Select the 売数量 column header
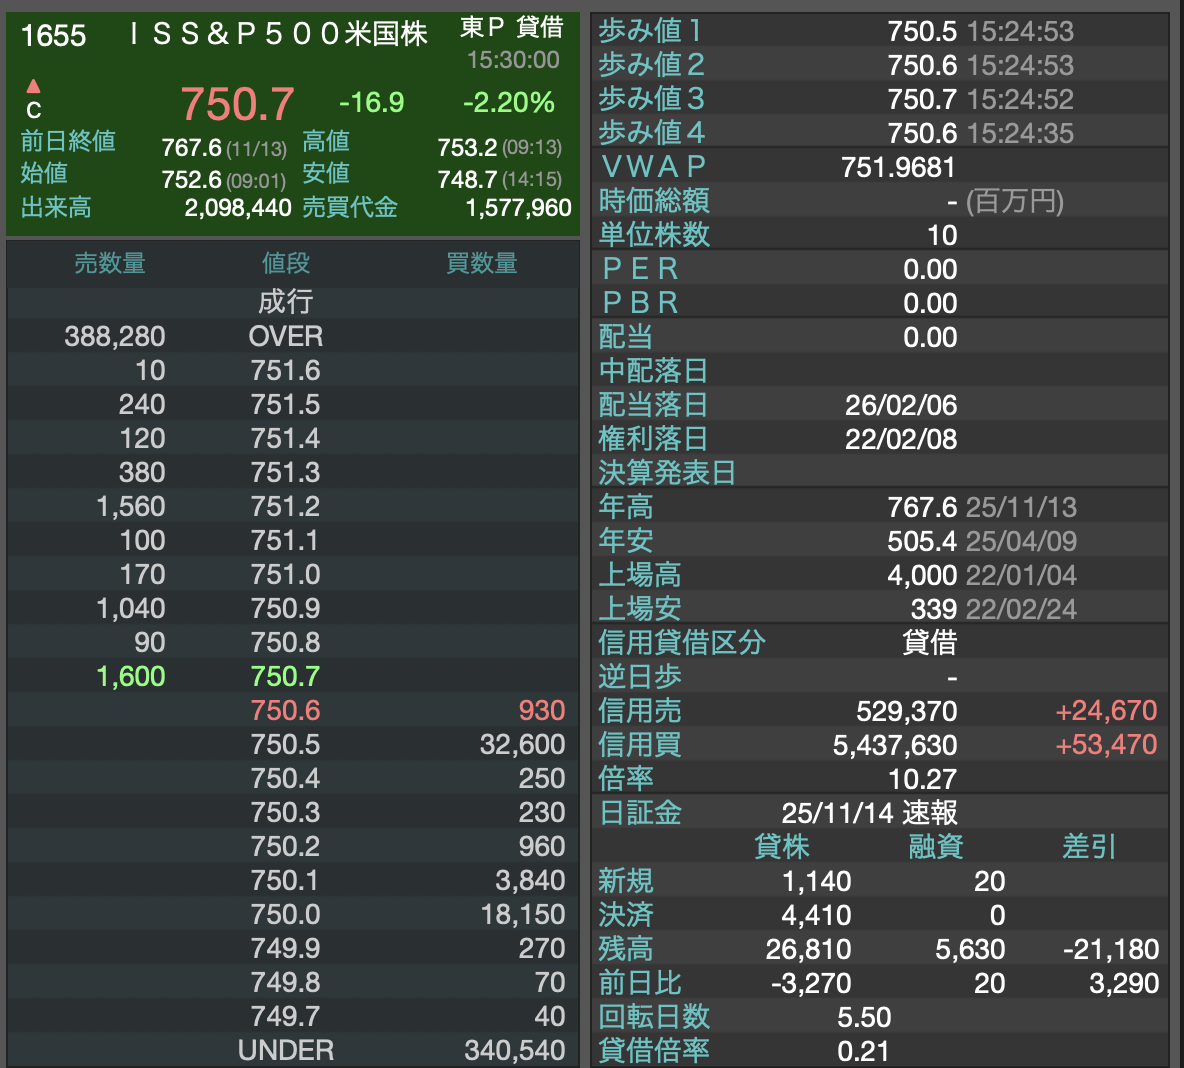1184x1068 pixels. 110,264
